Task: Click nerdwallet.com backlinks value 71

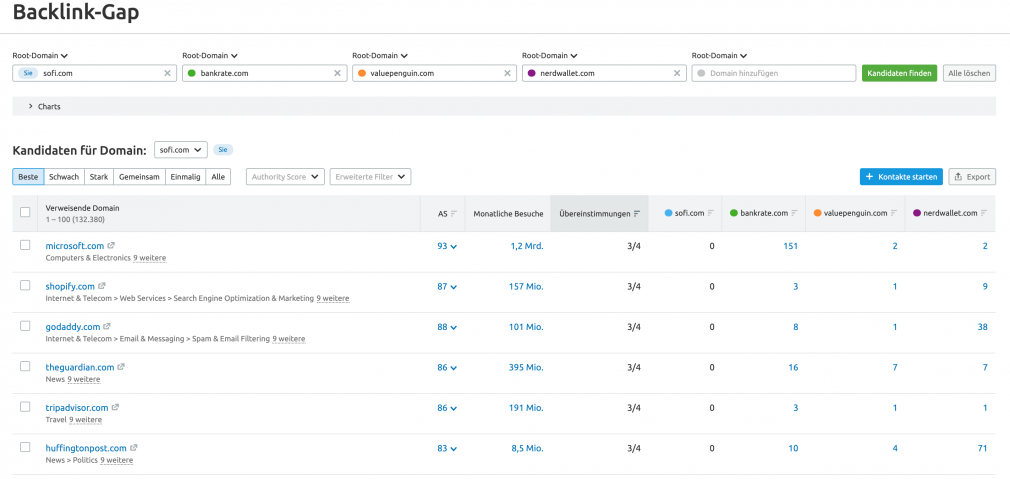Action: coord(982,448)
